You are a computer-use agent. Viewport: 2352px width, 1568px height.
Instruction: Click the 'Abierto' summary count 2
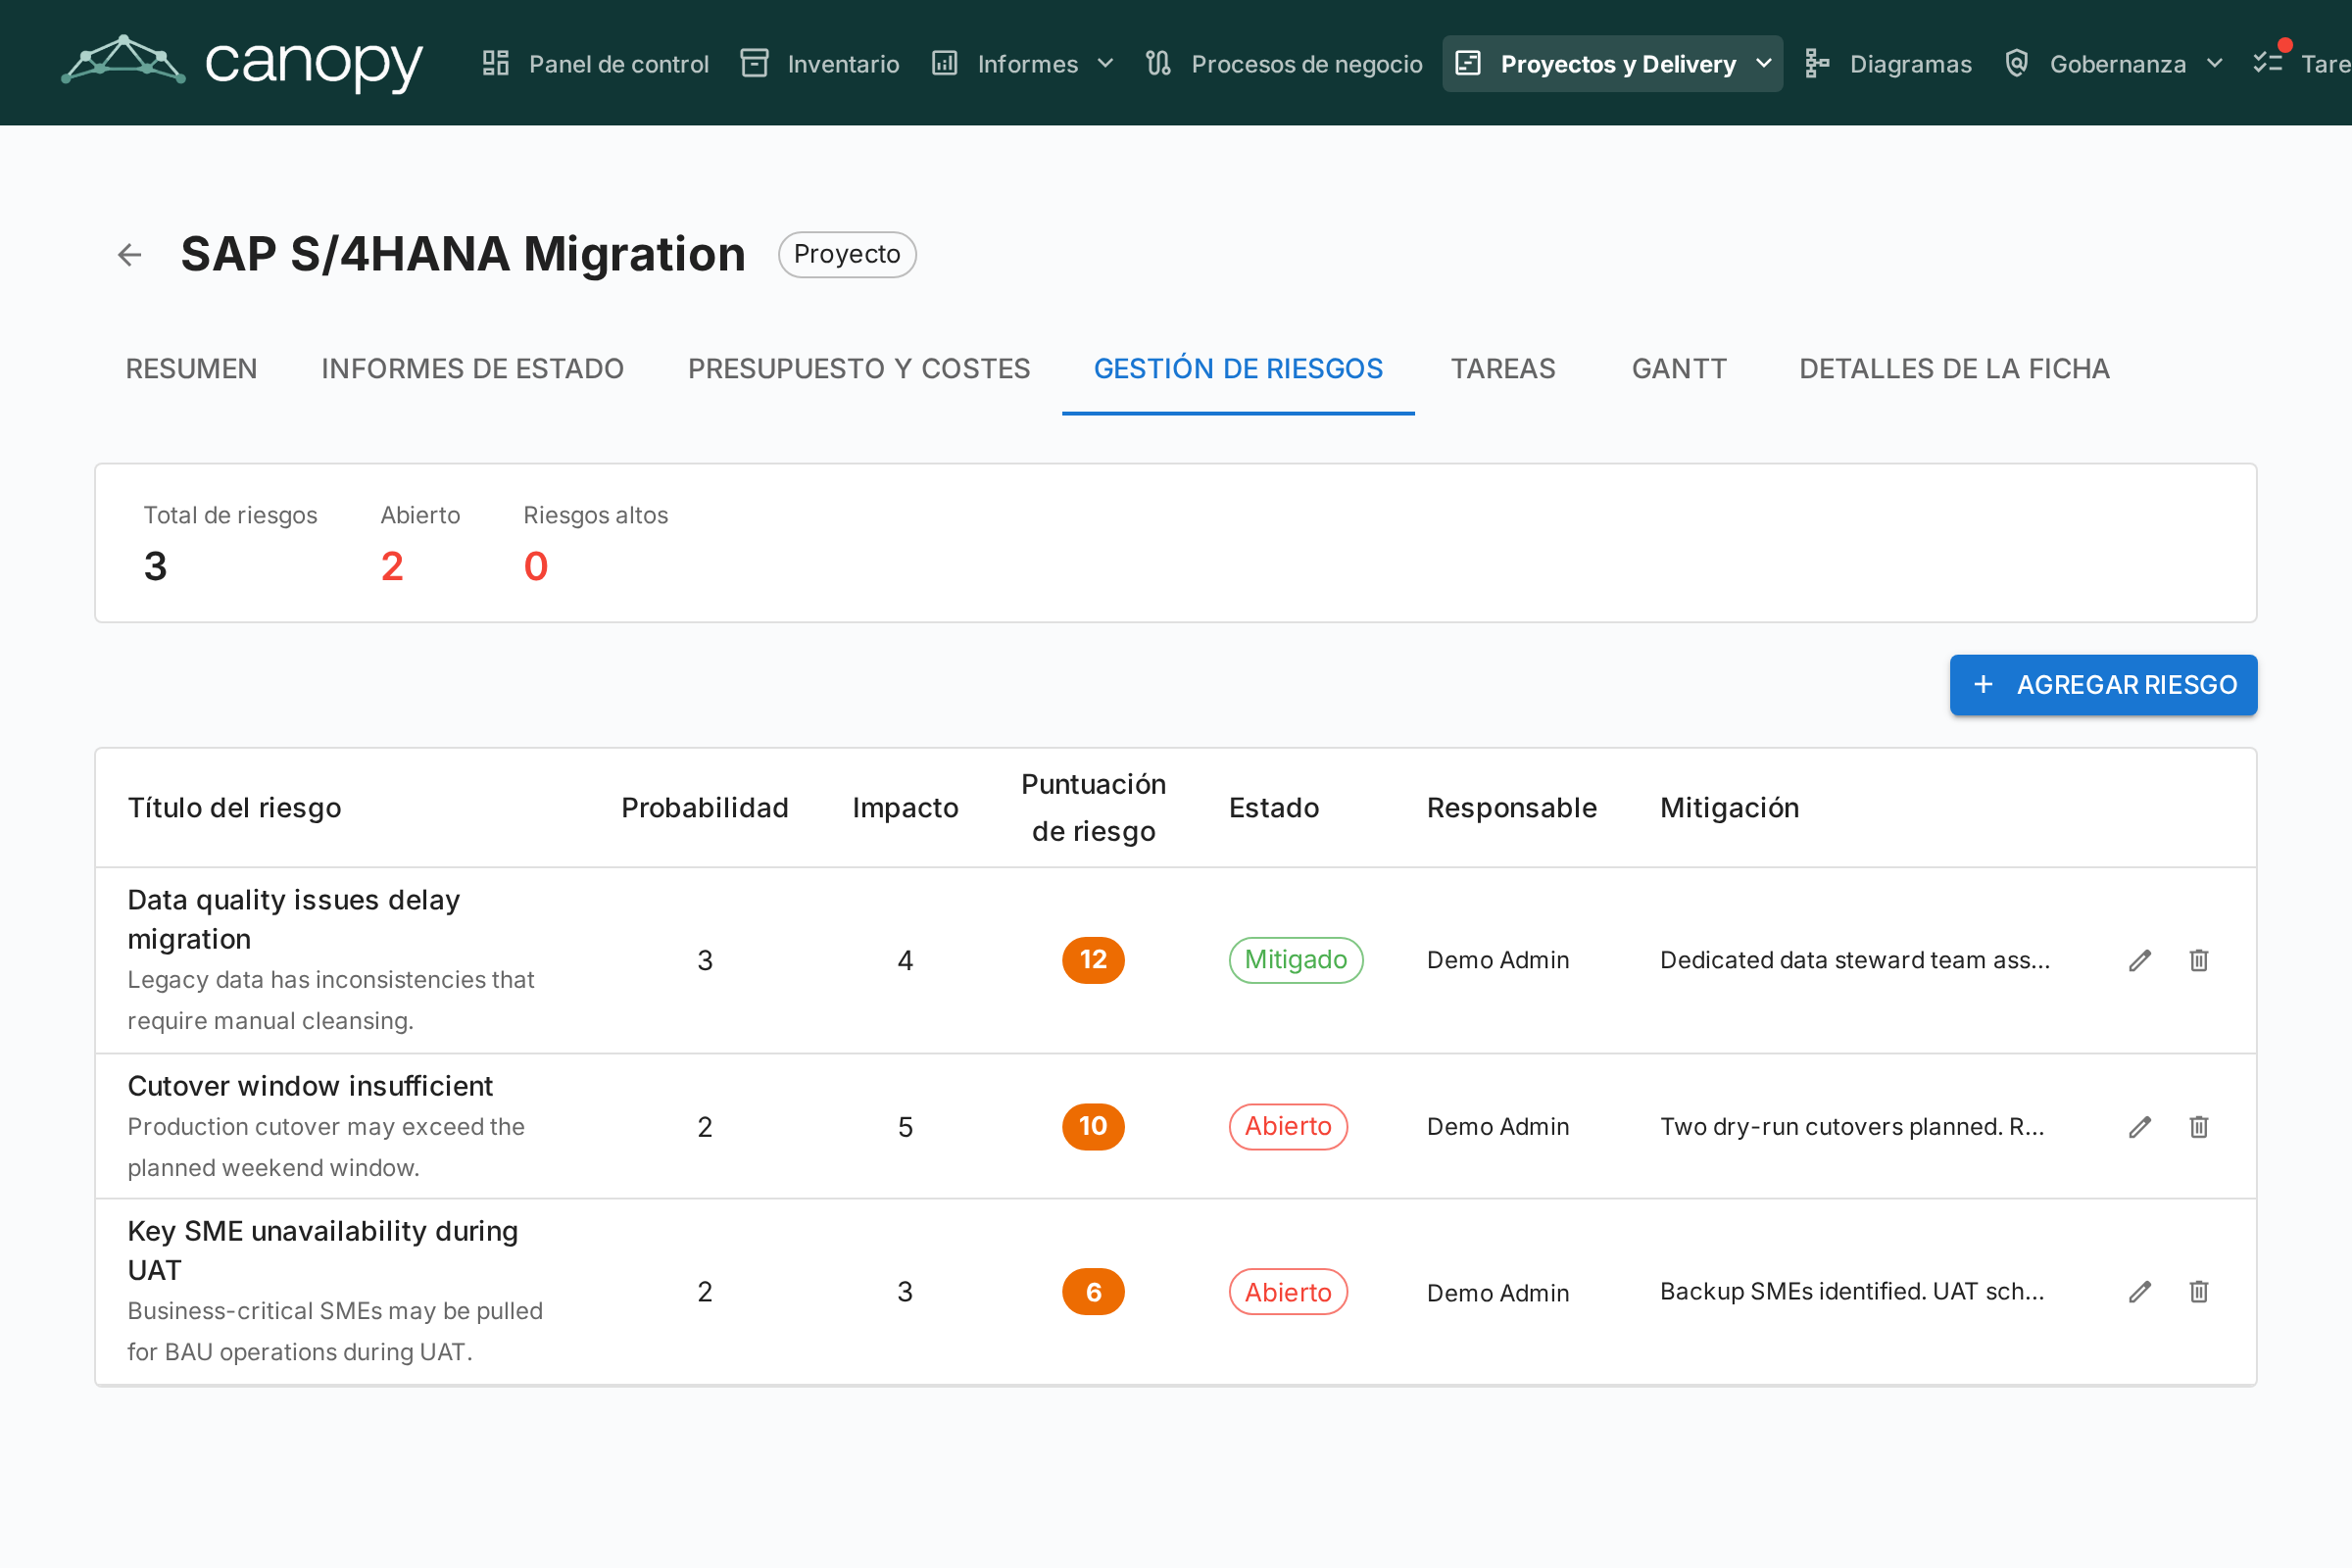[x=392, y=567]
